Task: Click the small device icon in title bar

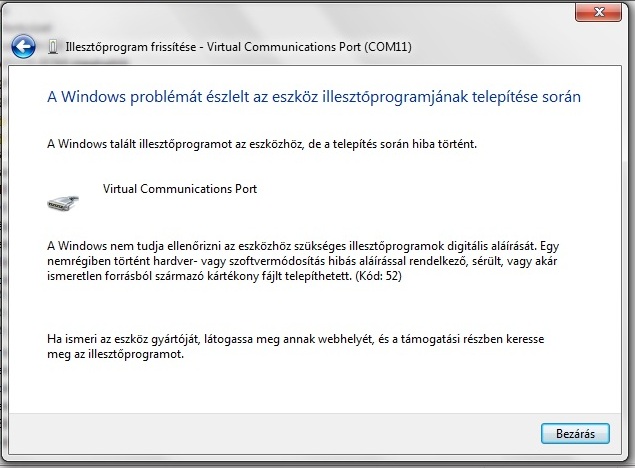Action: pos(53,47)
